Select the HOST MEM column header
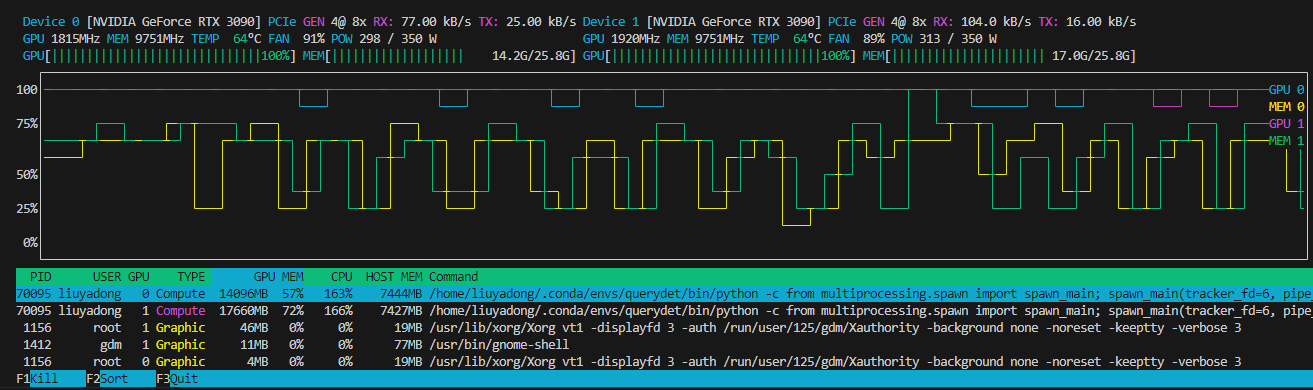1313x390 pixels. point(394,276)
